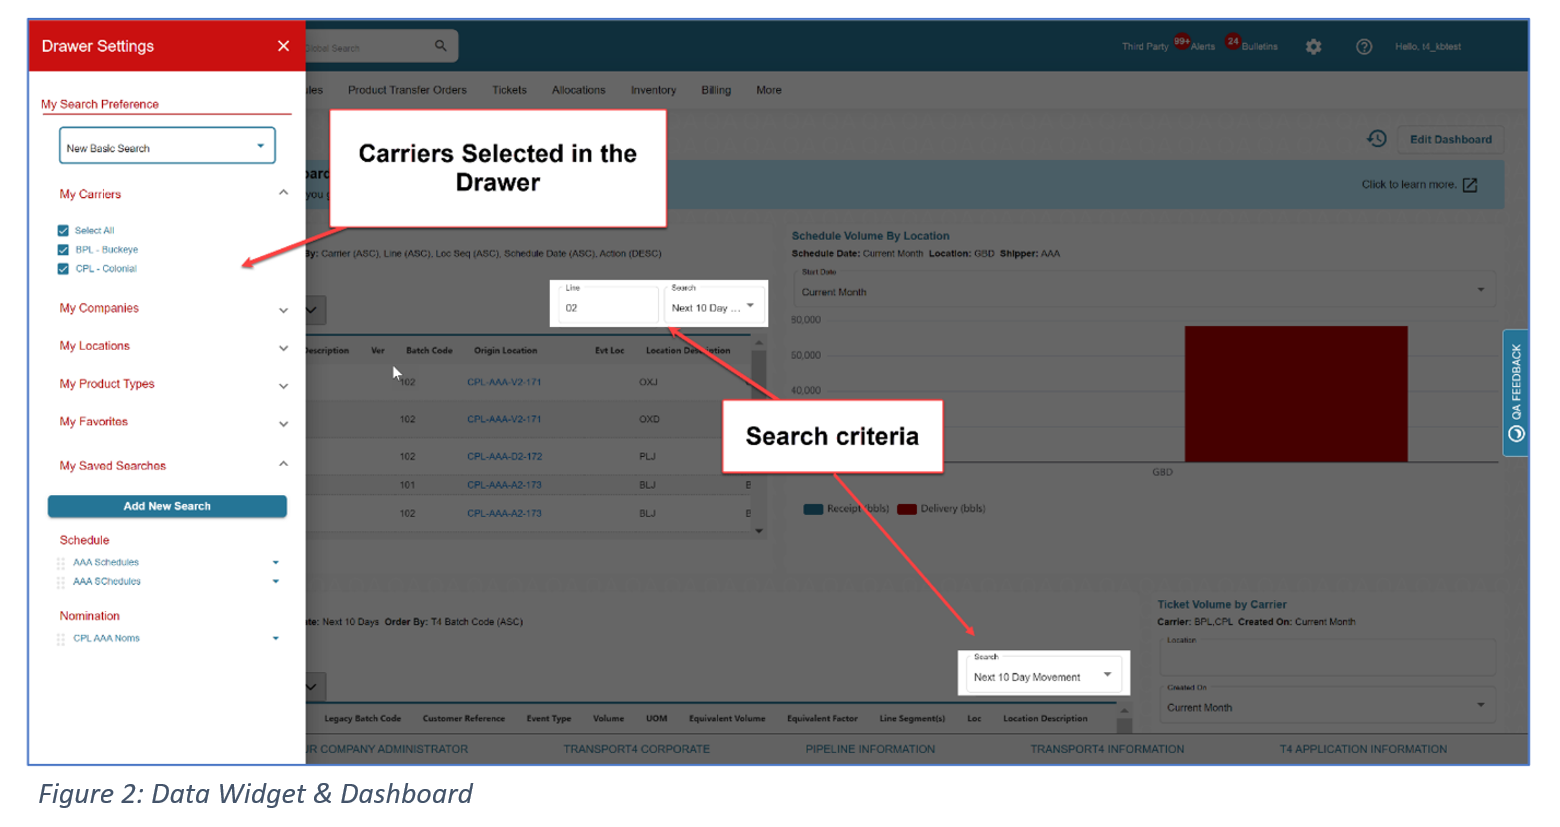Click the dark red Delivery chart bar
The image size is (1560, 827).
click(1295, 394)
